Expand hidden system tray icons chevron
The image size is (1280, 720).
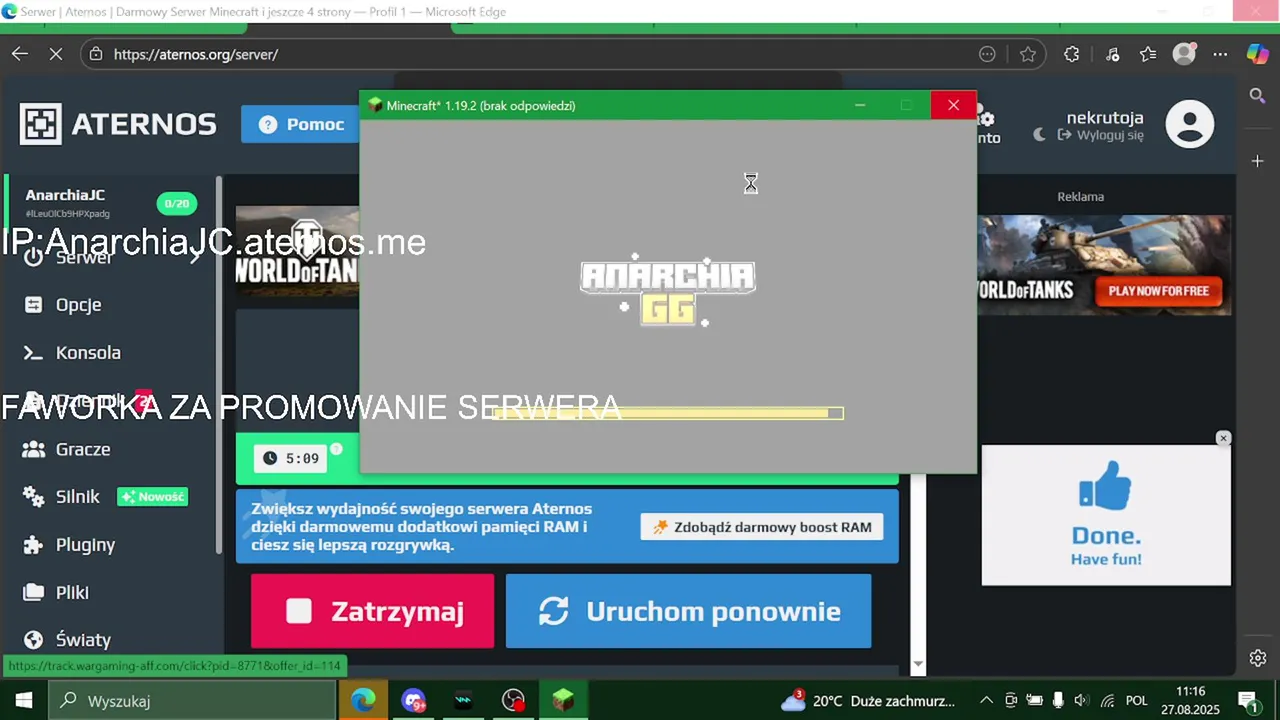pyautogui.click(x=986, y=701)
